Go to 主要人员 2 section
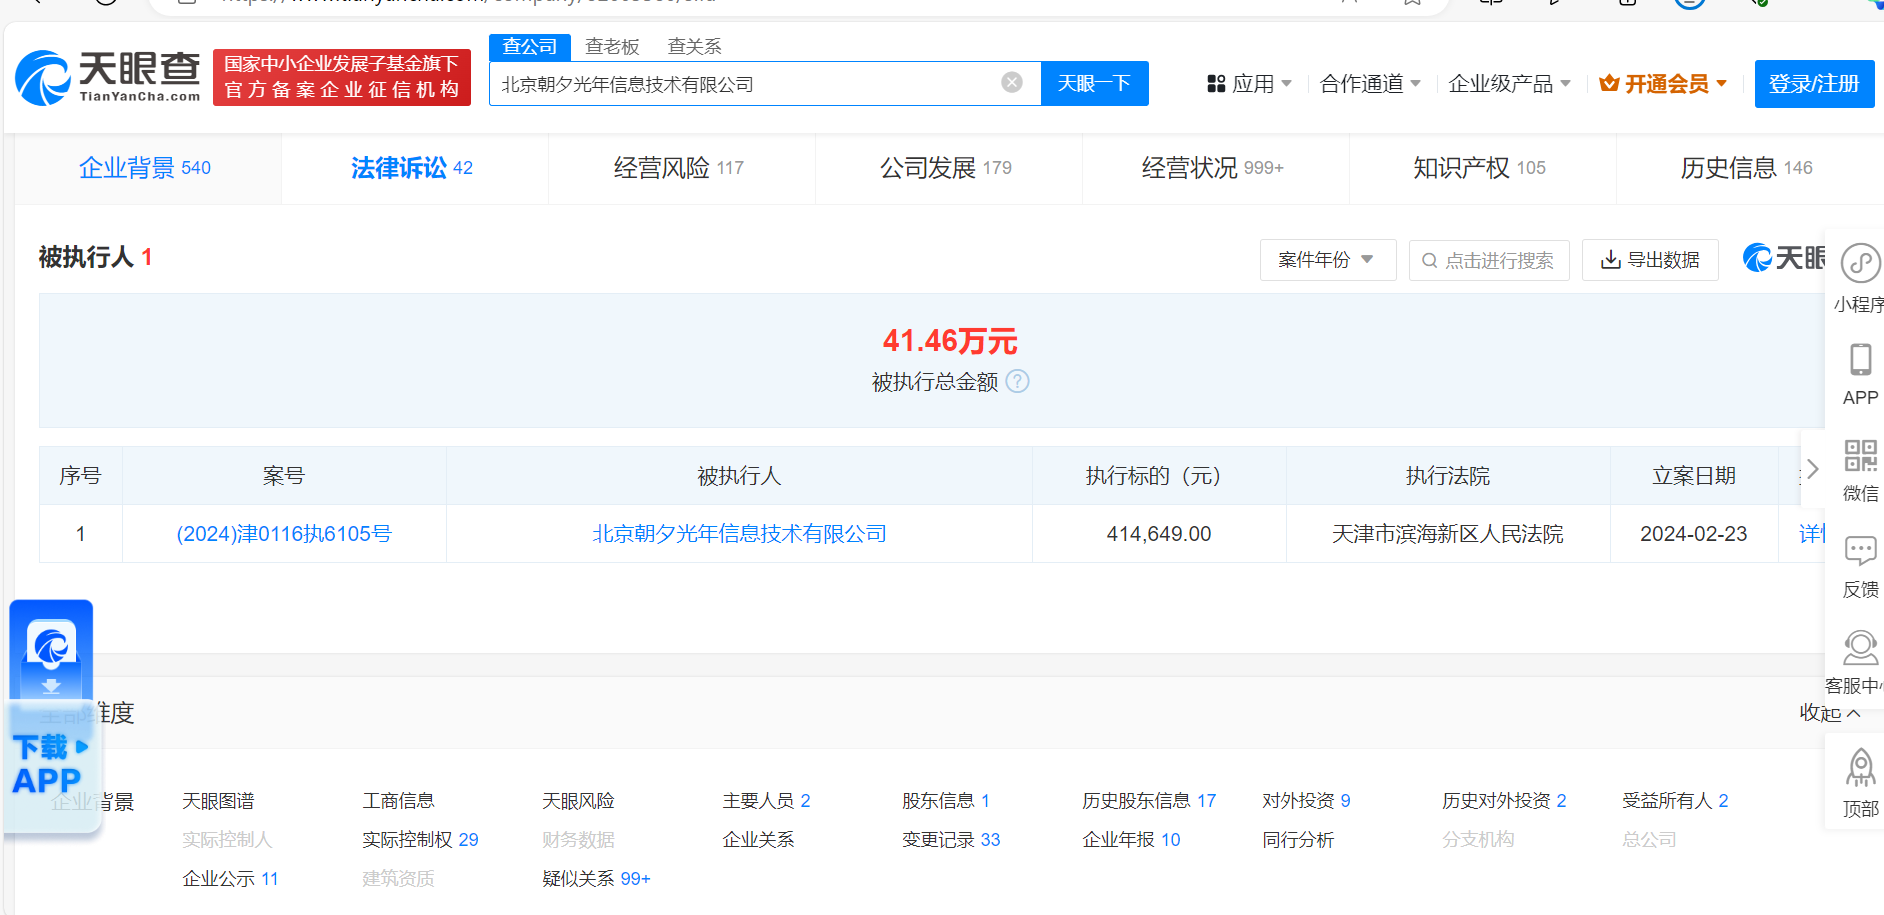Viewport: 1884px width, 915px height. coord(766,801)
